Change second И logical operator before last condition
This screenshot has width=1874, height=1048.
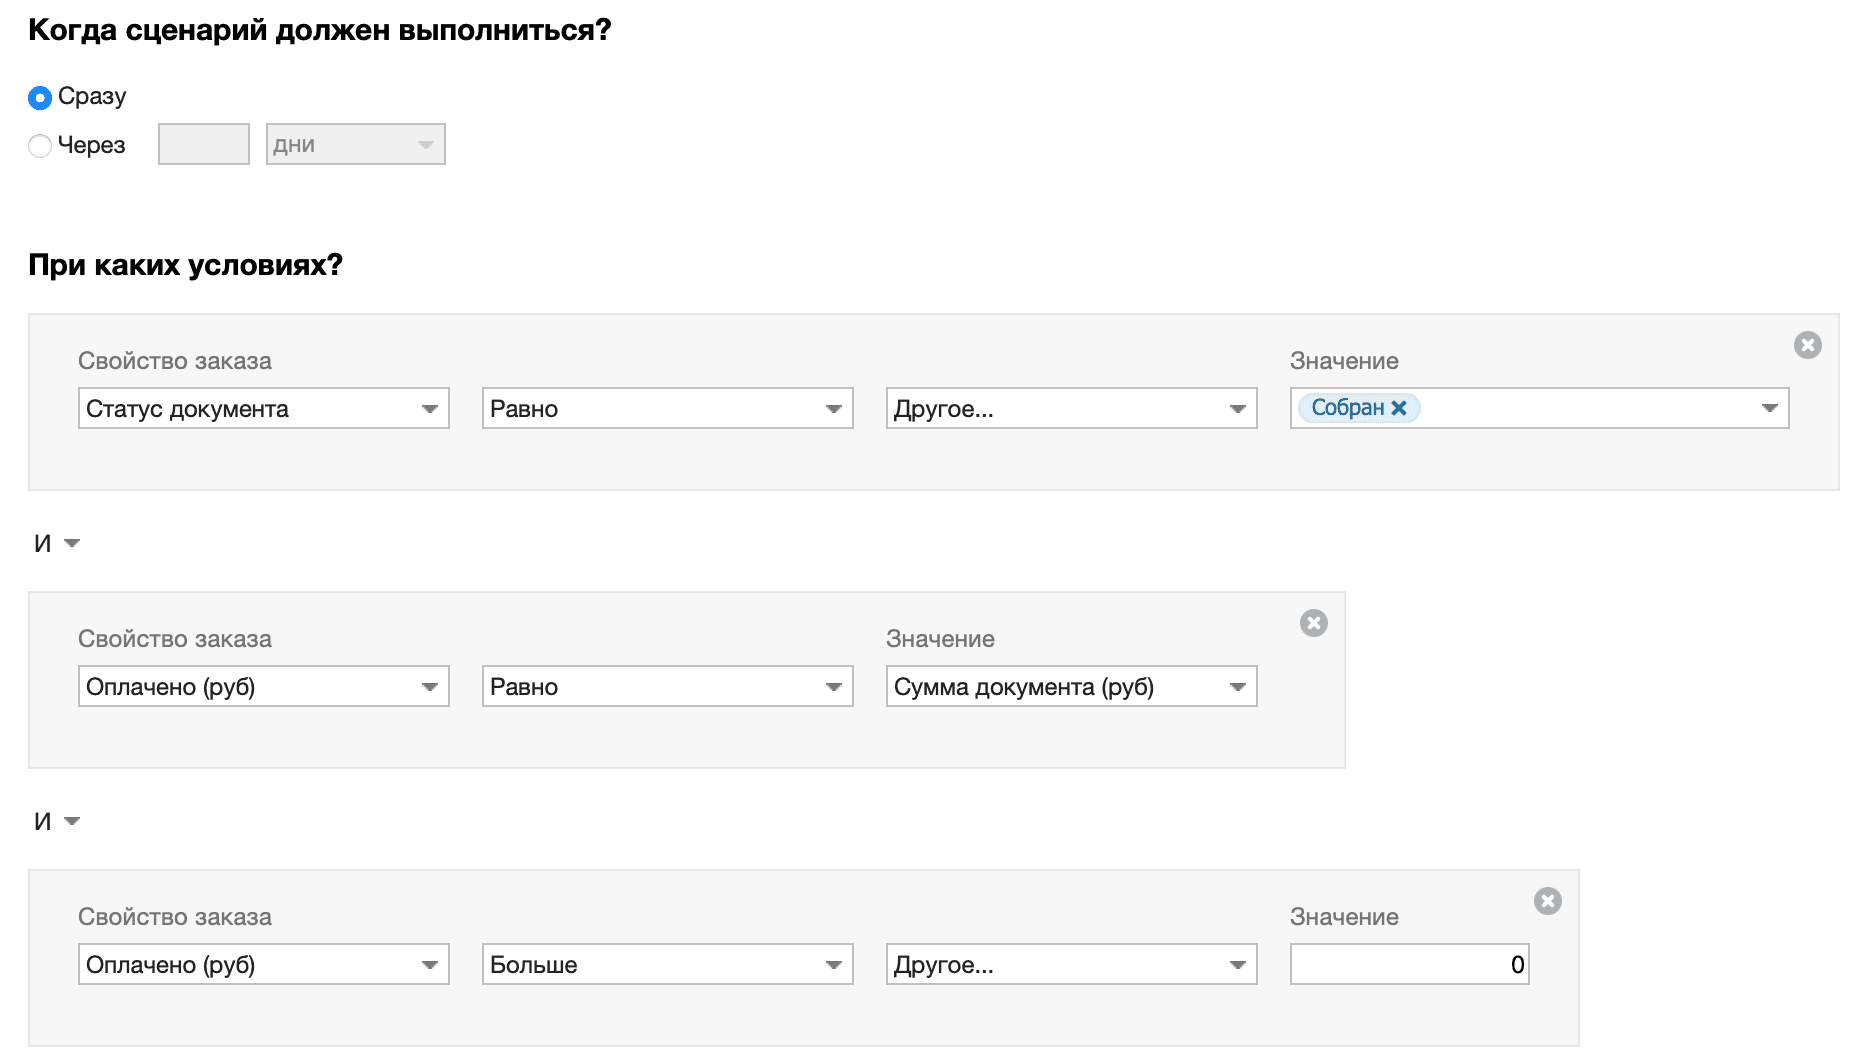(56, 821)
